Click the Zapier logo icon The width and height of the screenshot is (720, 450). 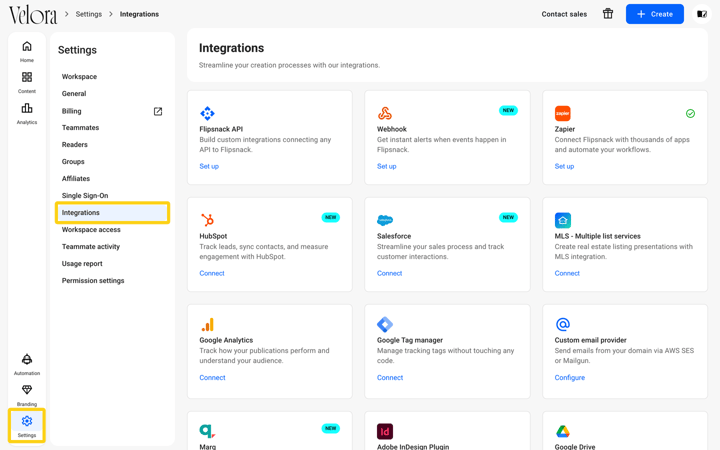pos(562,113)
